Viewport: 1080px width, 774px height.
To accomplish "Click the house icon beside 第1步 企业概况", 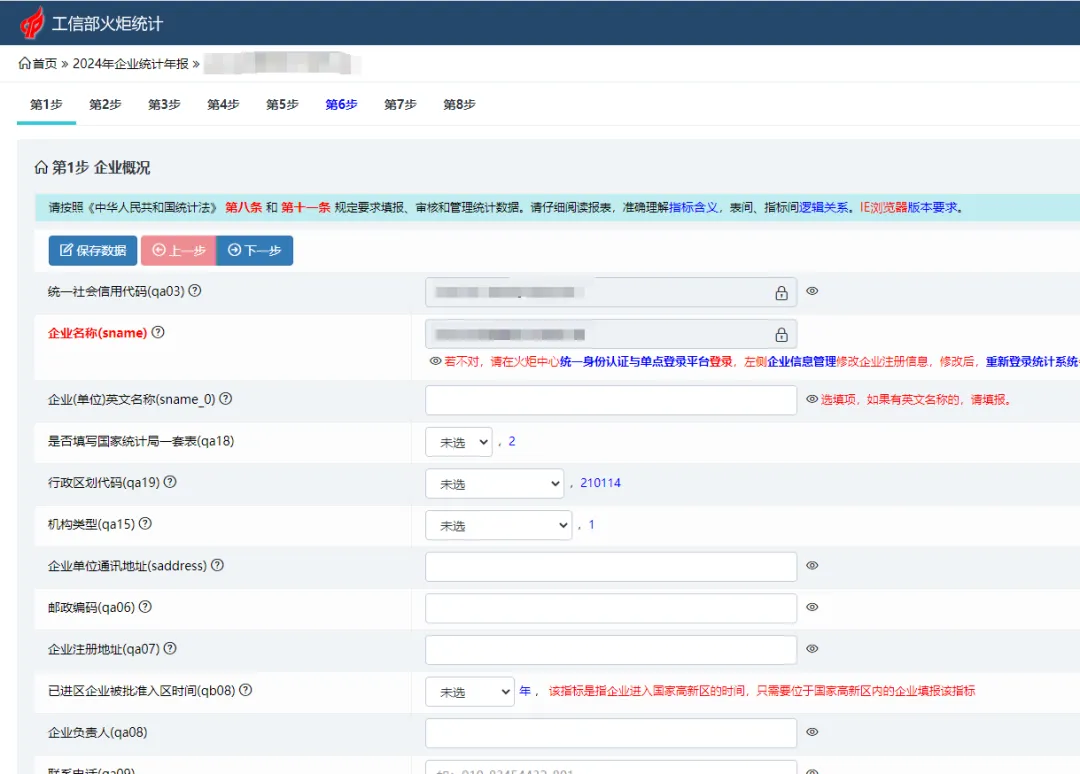I will coord(41,167).
